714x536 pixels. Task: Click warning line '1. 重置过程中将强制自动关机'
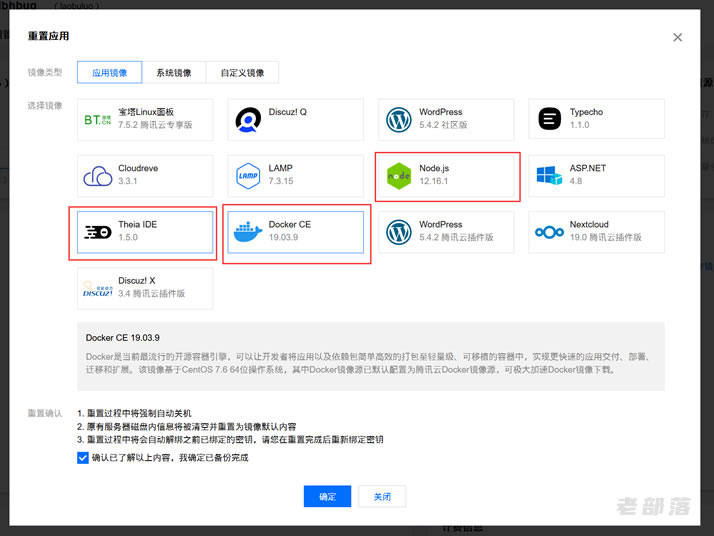tap(134, 413)
